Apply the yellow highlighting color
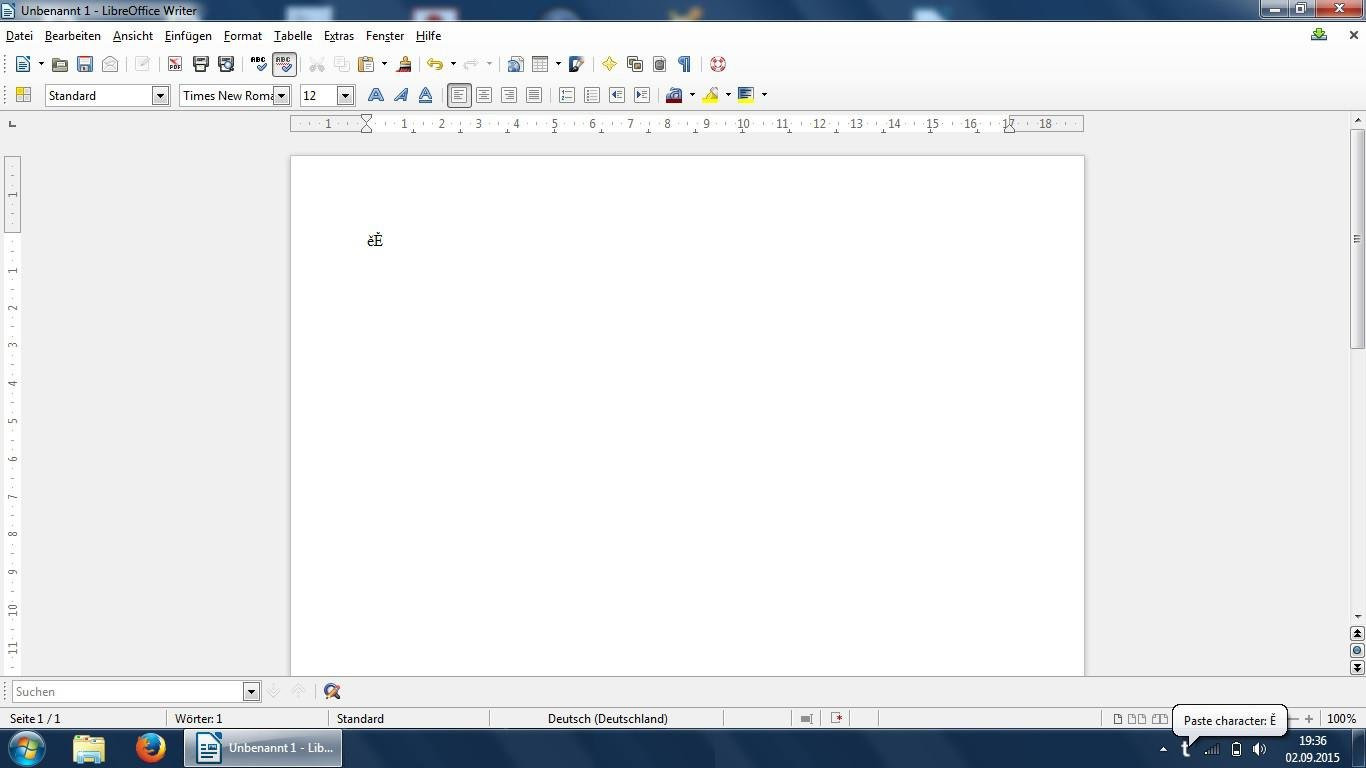Image resolution: width=1366 pixels, height=768 pixels. (x=711, y=95)
